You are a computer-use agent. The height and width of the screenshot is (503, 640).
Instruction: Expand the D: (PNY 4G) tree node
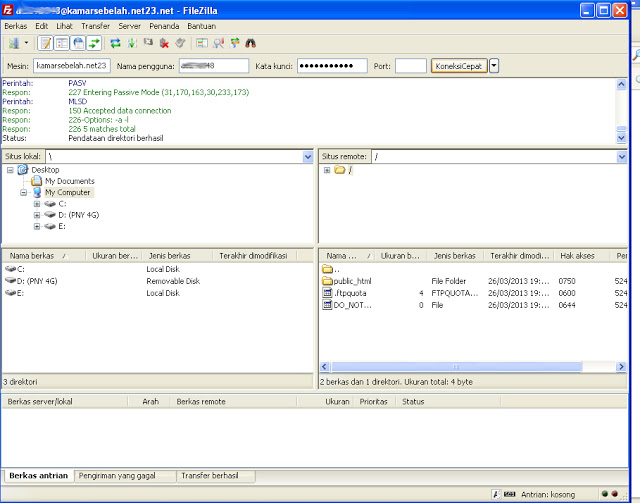[37, 215]
